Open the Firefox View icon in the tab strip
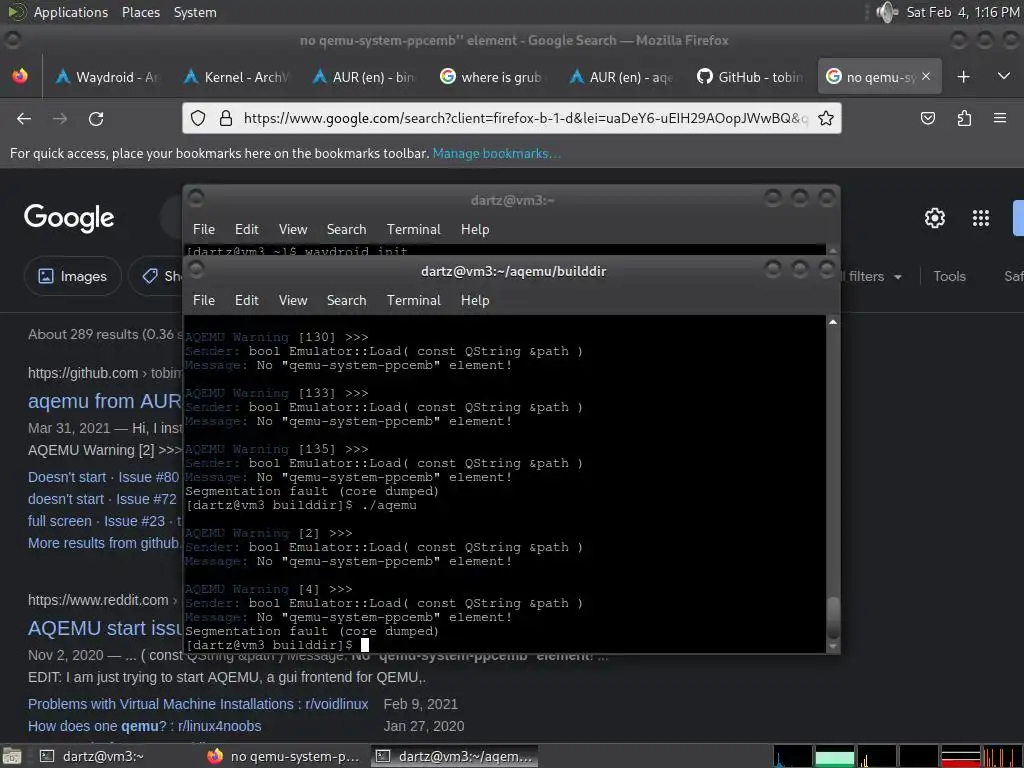Image resolution: width=1024 pixels, height=768 pixels. click(20, 76)
